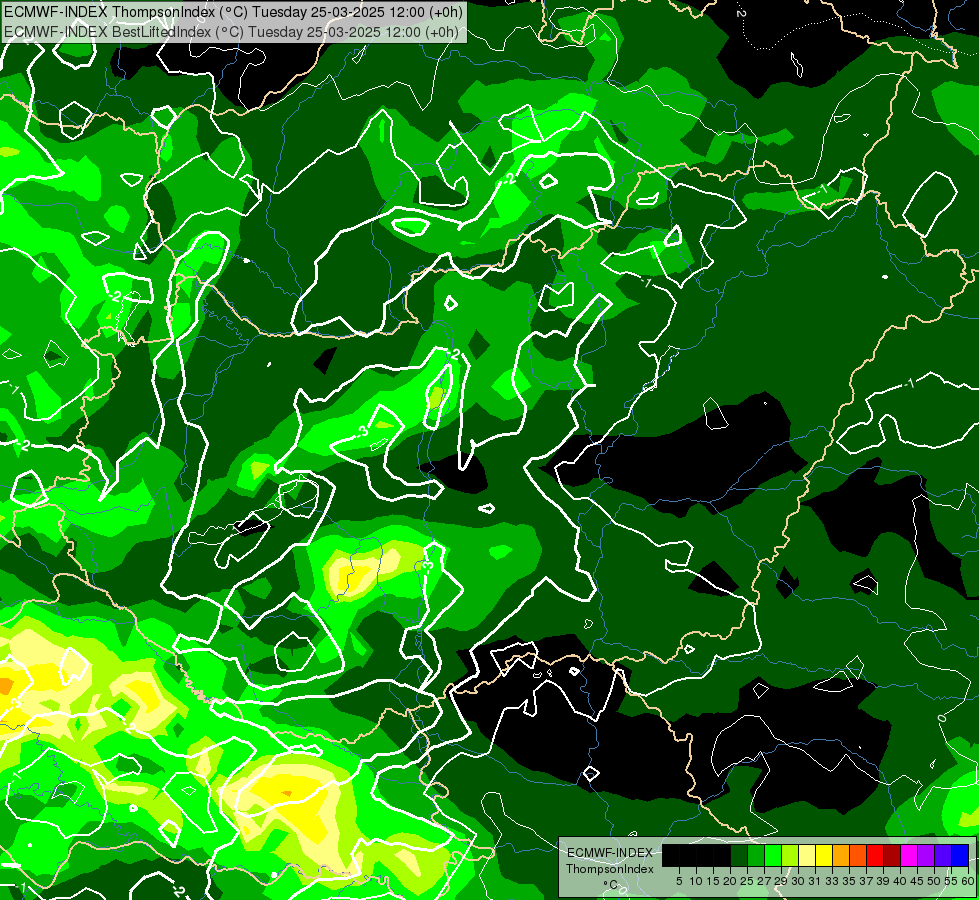Choose the red 37–39 legend swatch

875,855
